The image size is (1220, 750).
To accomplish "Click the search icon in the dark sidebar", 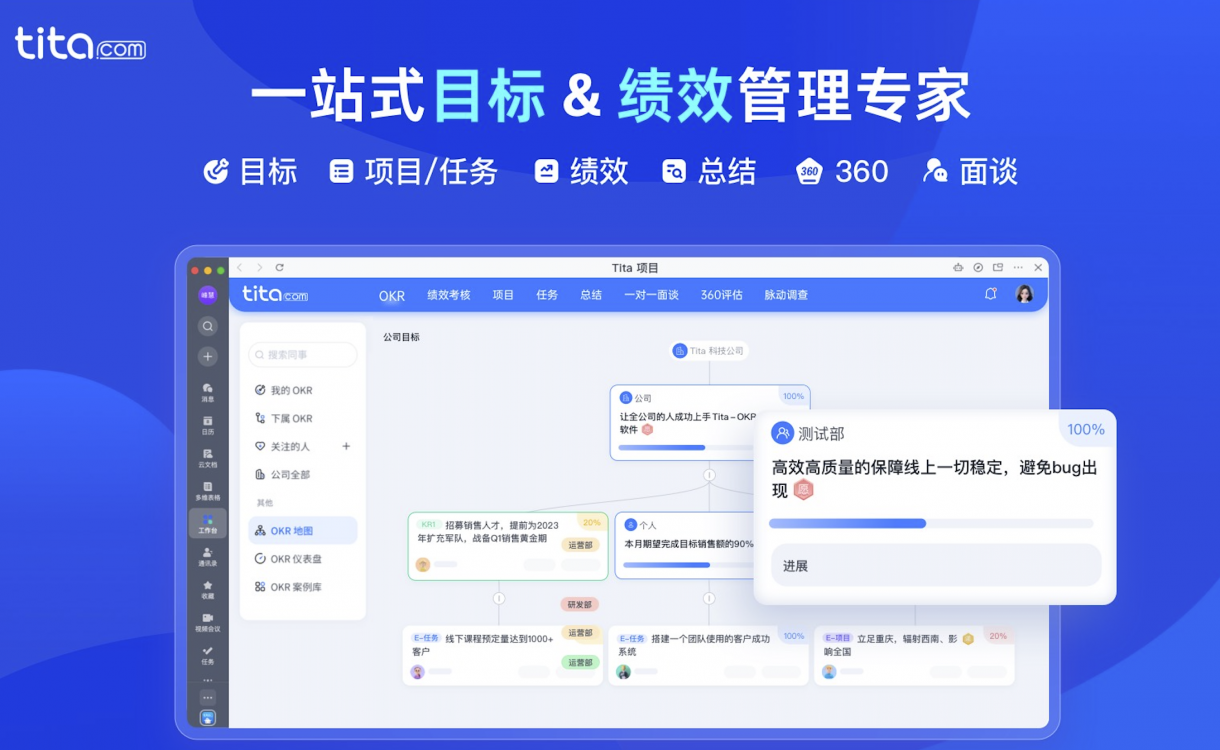I will point(208,326).
